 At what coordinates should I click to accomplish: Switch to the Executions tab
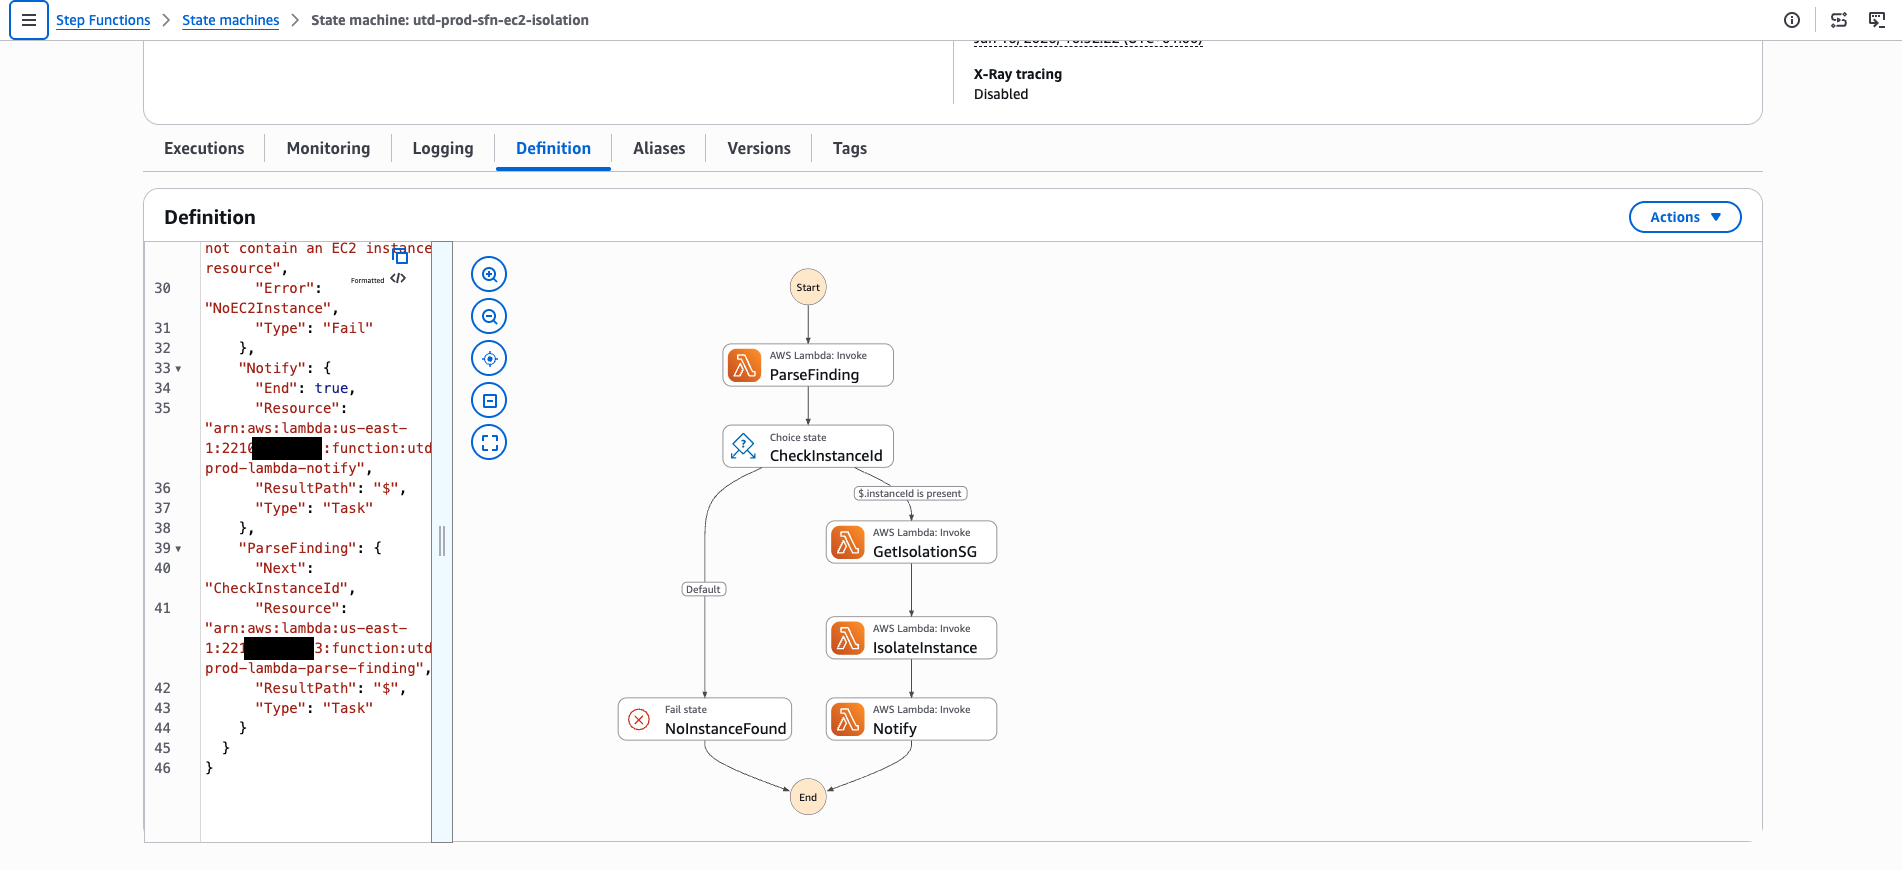click(x=204, y=148)
